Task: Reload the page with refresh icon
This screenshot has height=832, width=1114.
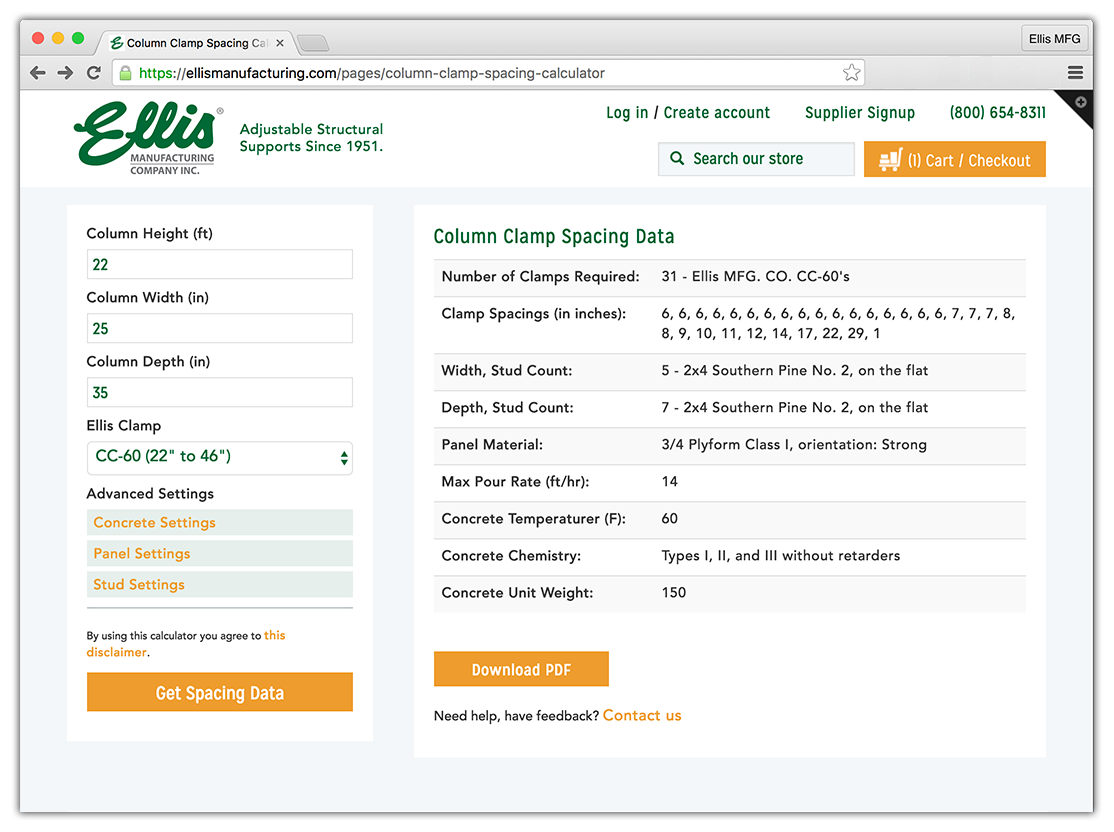Action: pos(94,73)
